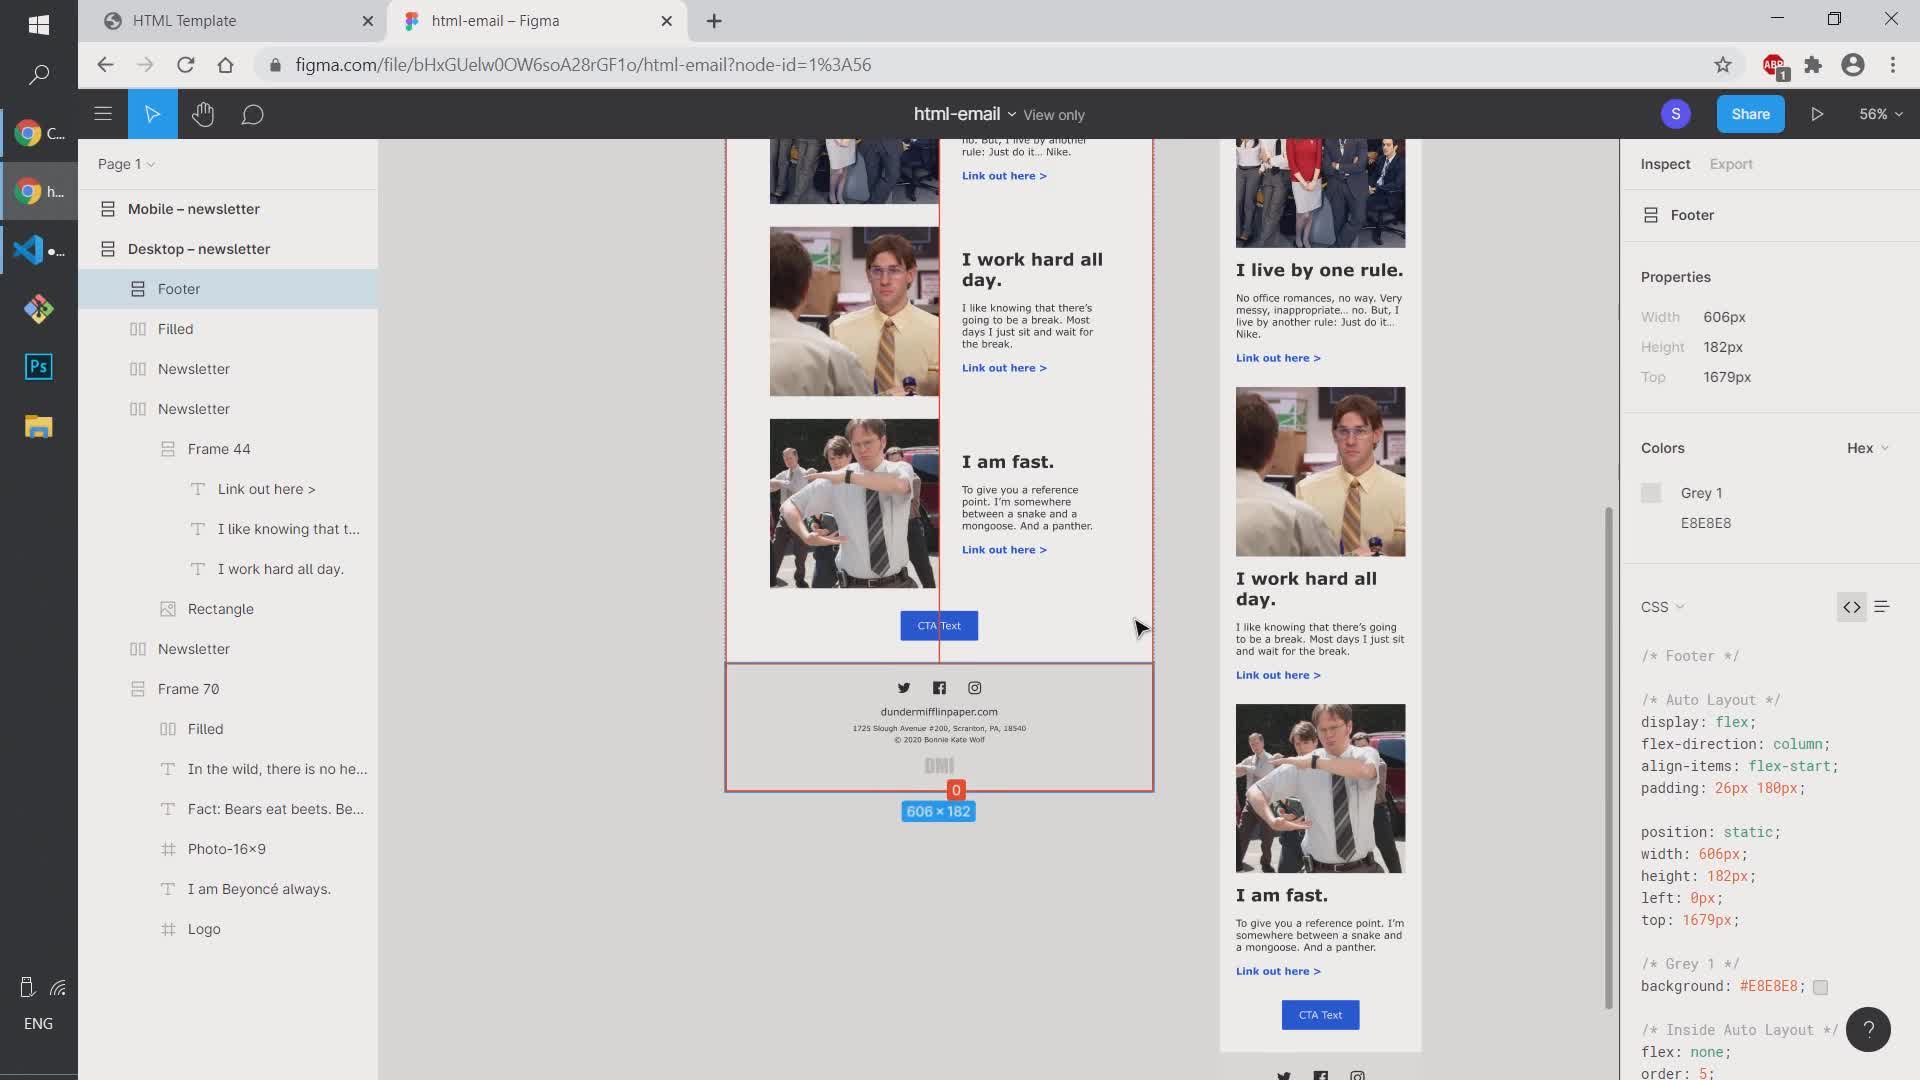The width and height of the screenshot is (1920, 1080).
Task: Select the Photo-16×9 layer
Action: pos(228,849)
